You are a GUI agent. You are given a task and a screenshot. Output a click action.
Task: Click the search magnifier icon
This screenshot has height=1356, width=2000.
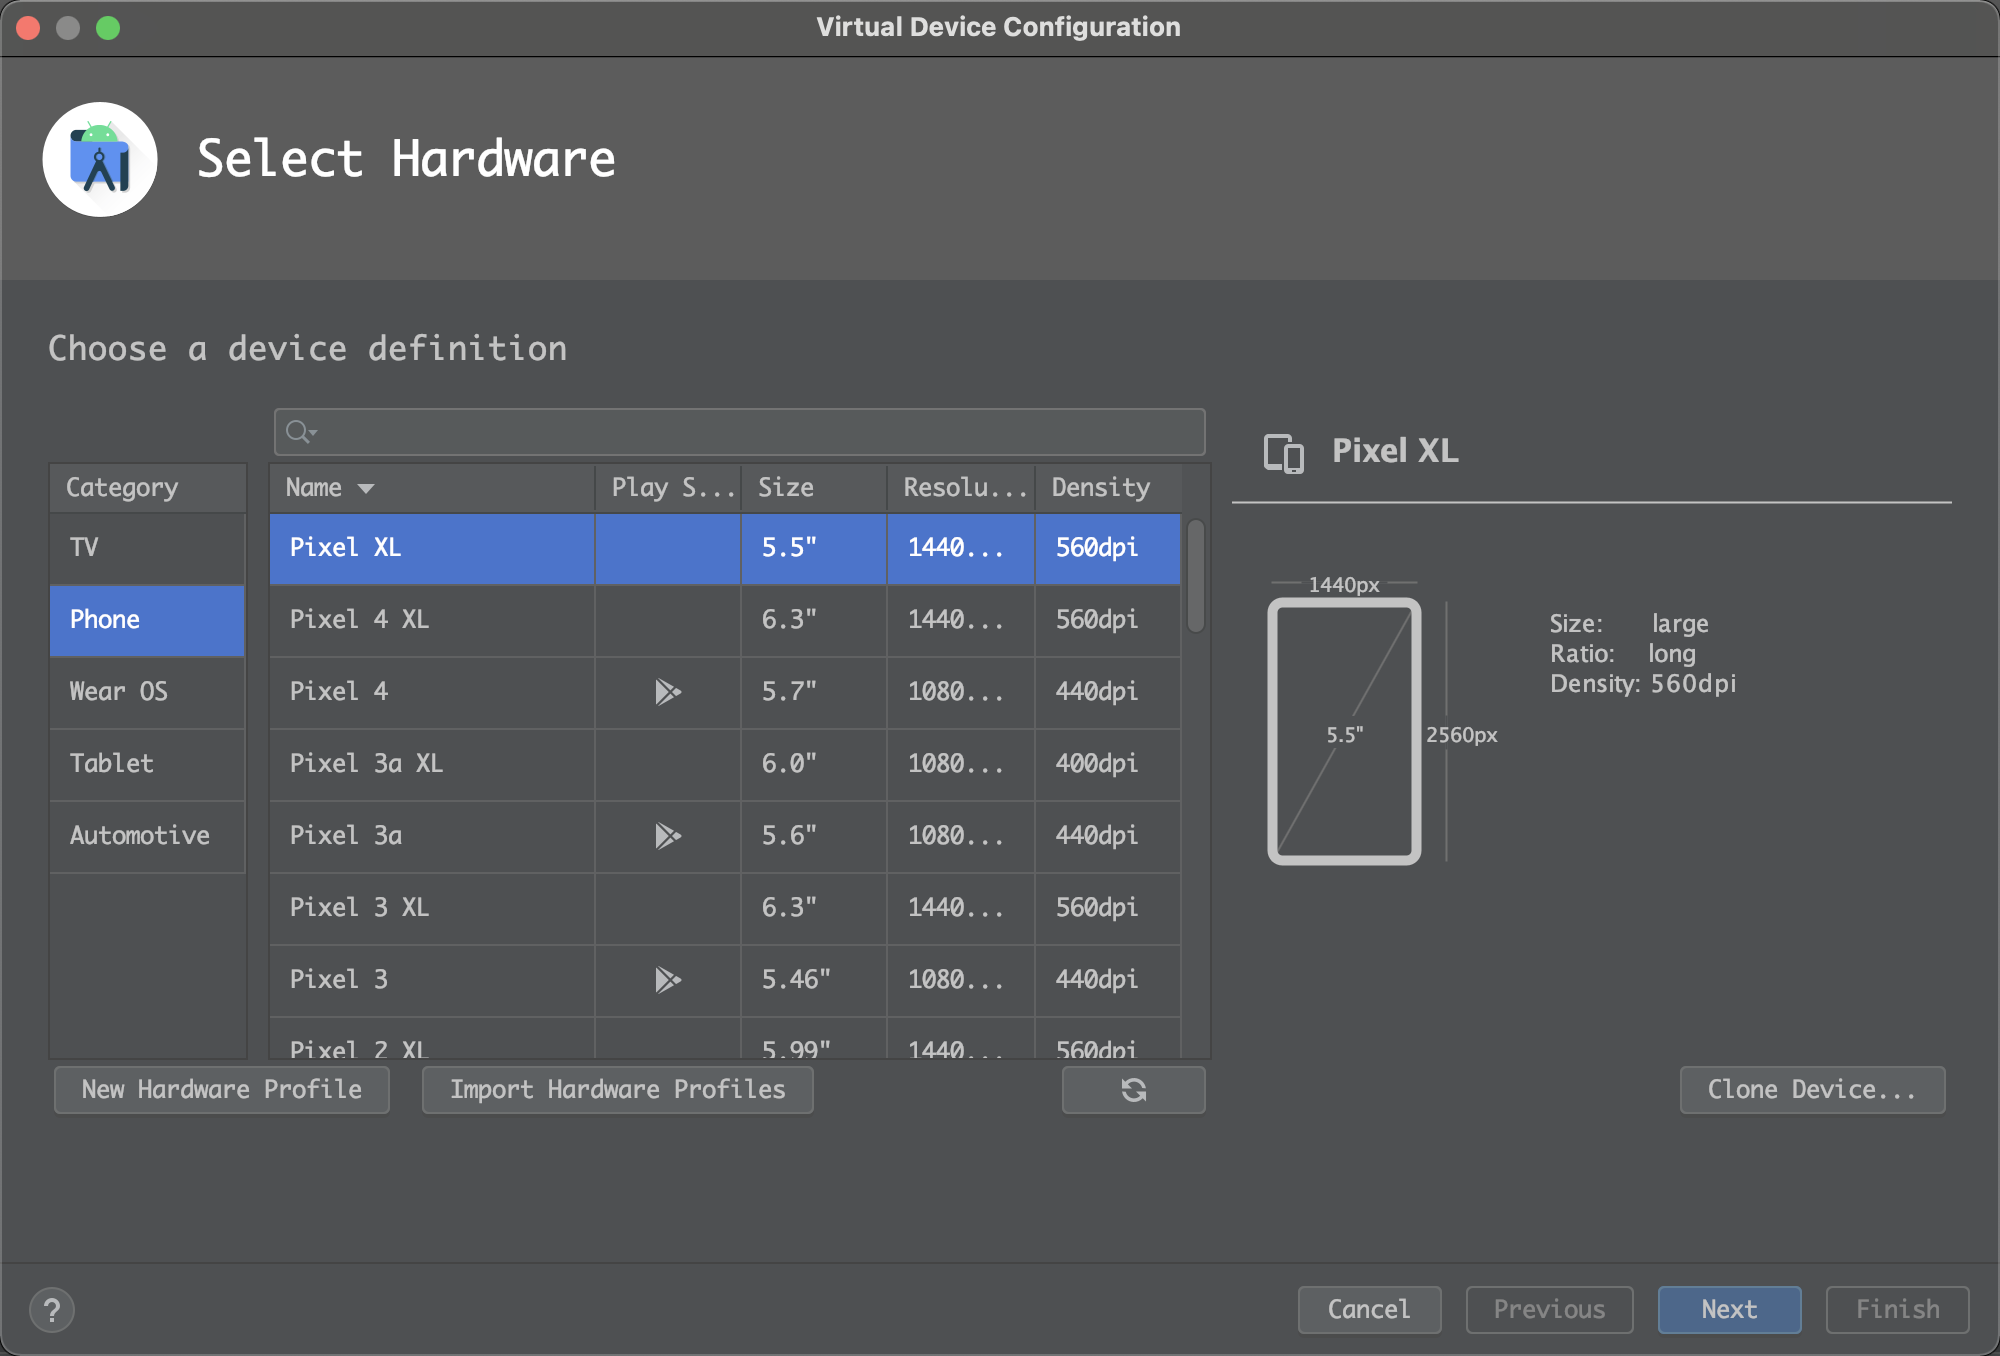(300, 432)
